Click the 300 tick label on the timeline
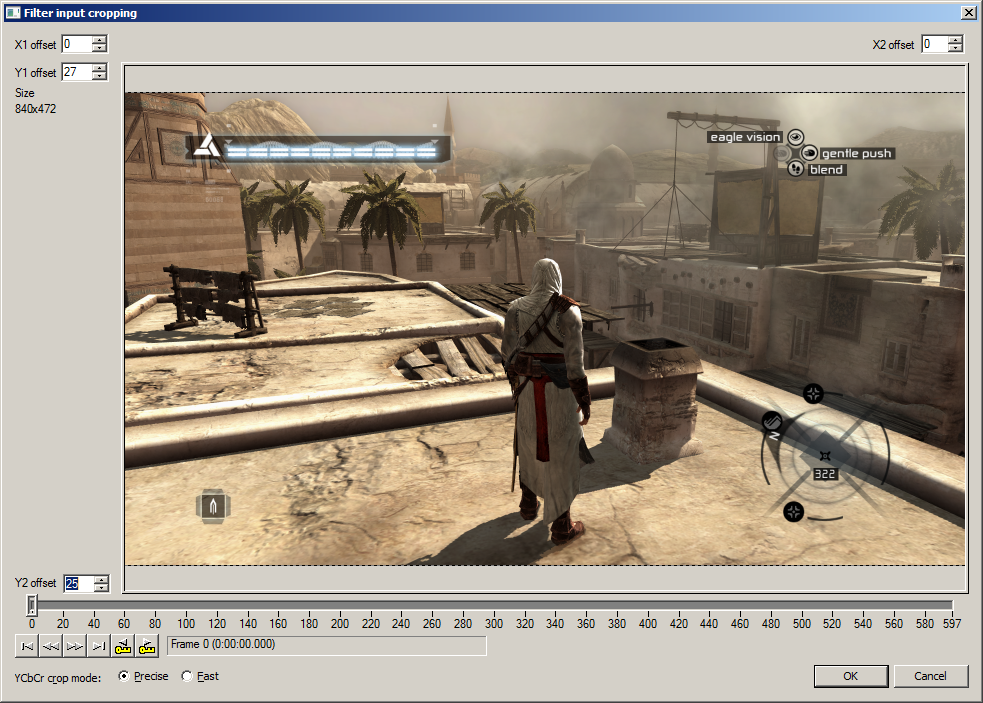The image size is (983, 703). pyautogui.click(x=494, y=623)
